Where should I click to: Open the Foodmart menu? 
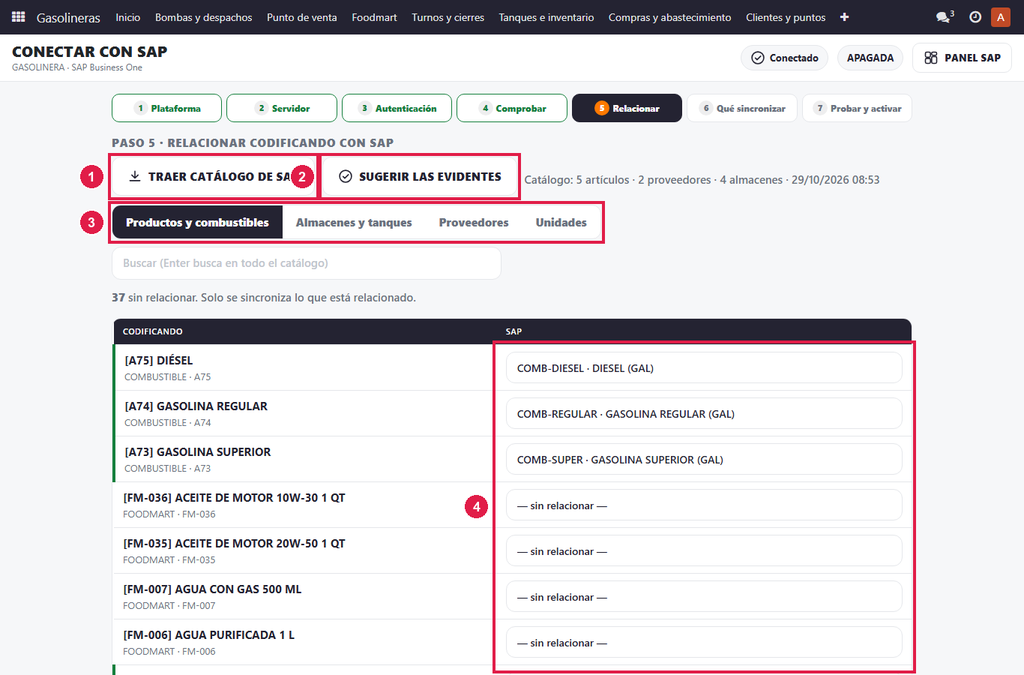[374, 18]
